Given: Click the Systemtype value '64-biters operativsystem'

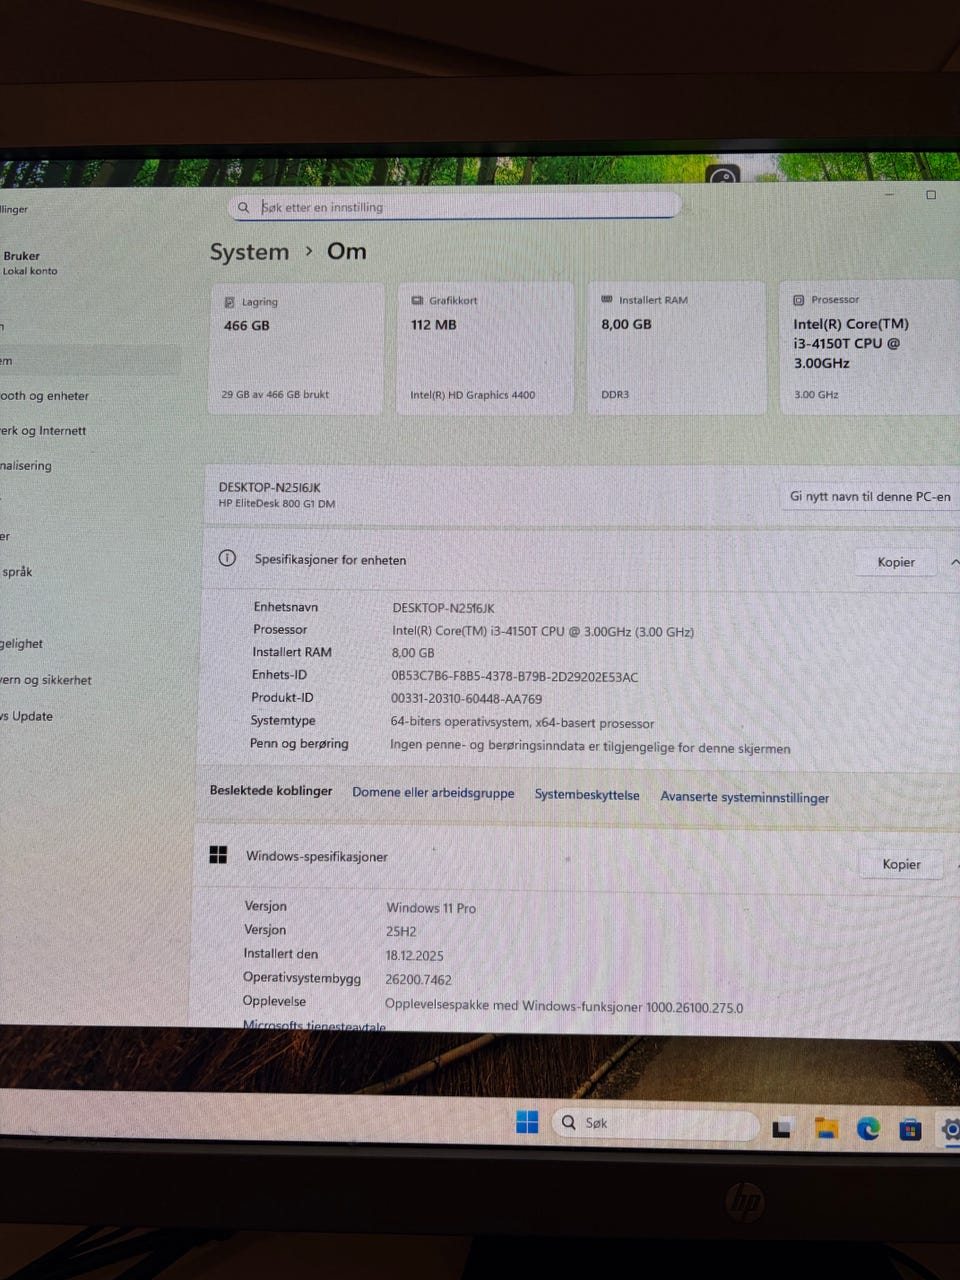Looking at the screenshot, I should [522, 723].
